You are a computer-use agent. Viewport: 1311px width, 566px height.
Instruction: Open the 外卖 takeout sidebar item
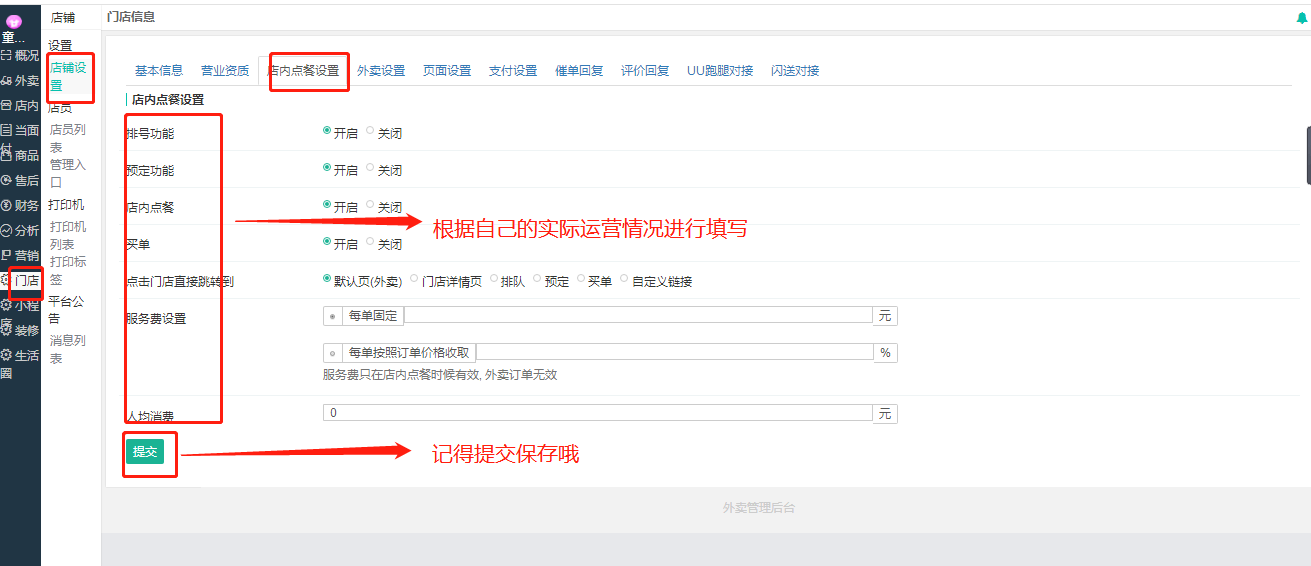click(20, 80)
